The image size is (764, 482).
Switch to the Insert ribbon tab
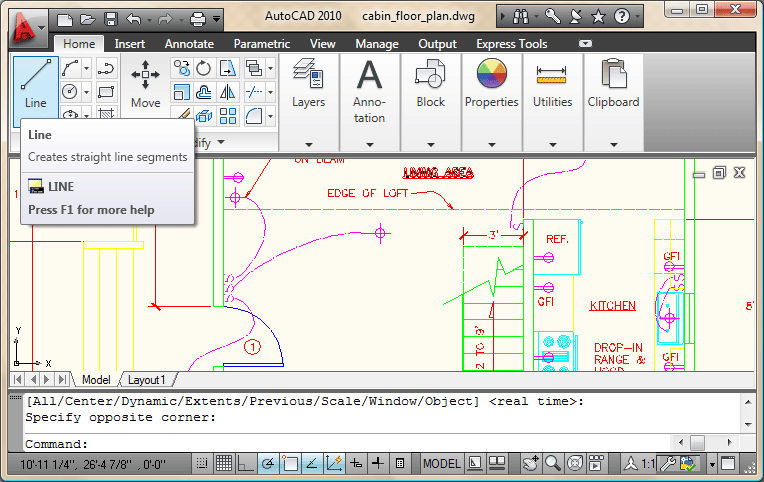[130, 44]
